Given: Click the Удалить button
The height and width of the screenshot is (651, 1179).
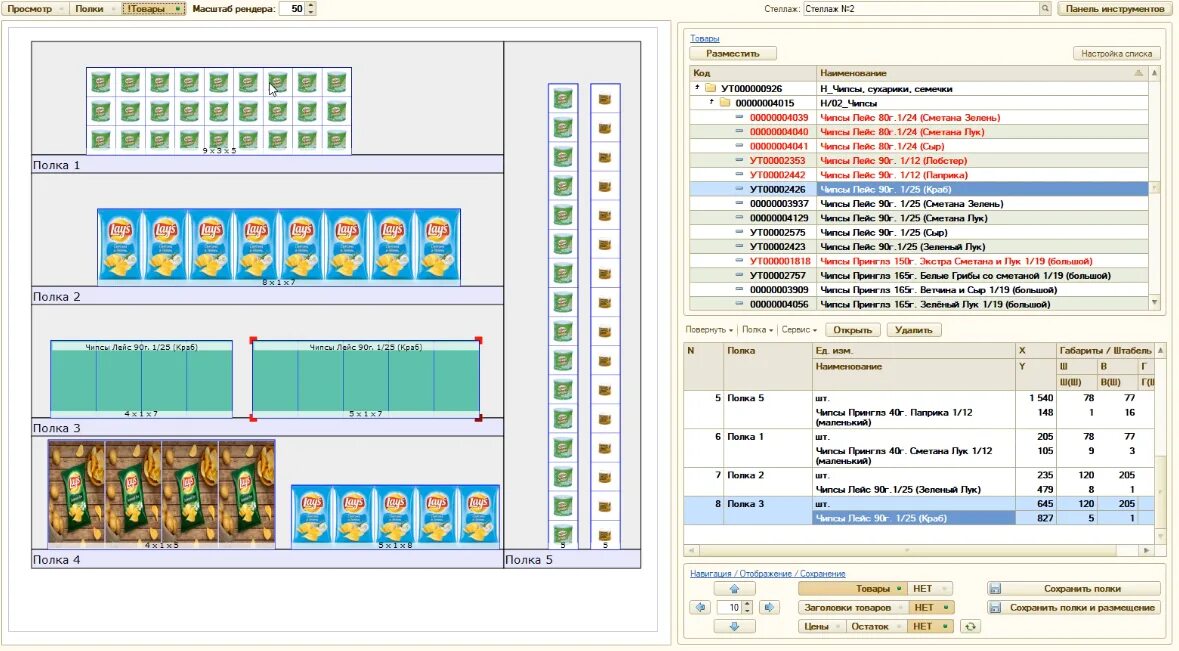Looking at the screenshot, I should [914, 330].
